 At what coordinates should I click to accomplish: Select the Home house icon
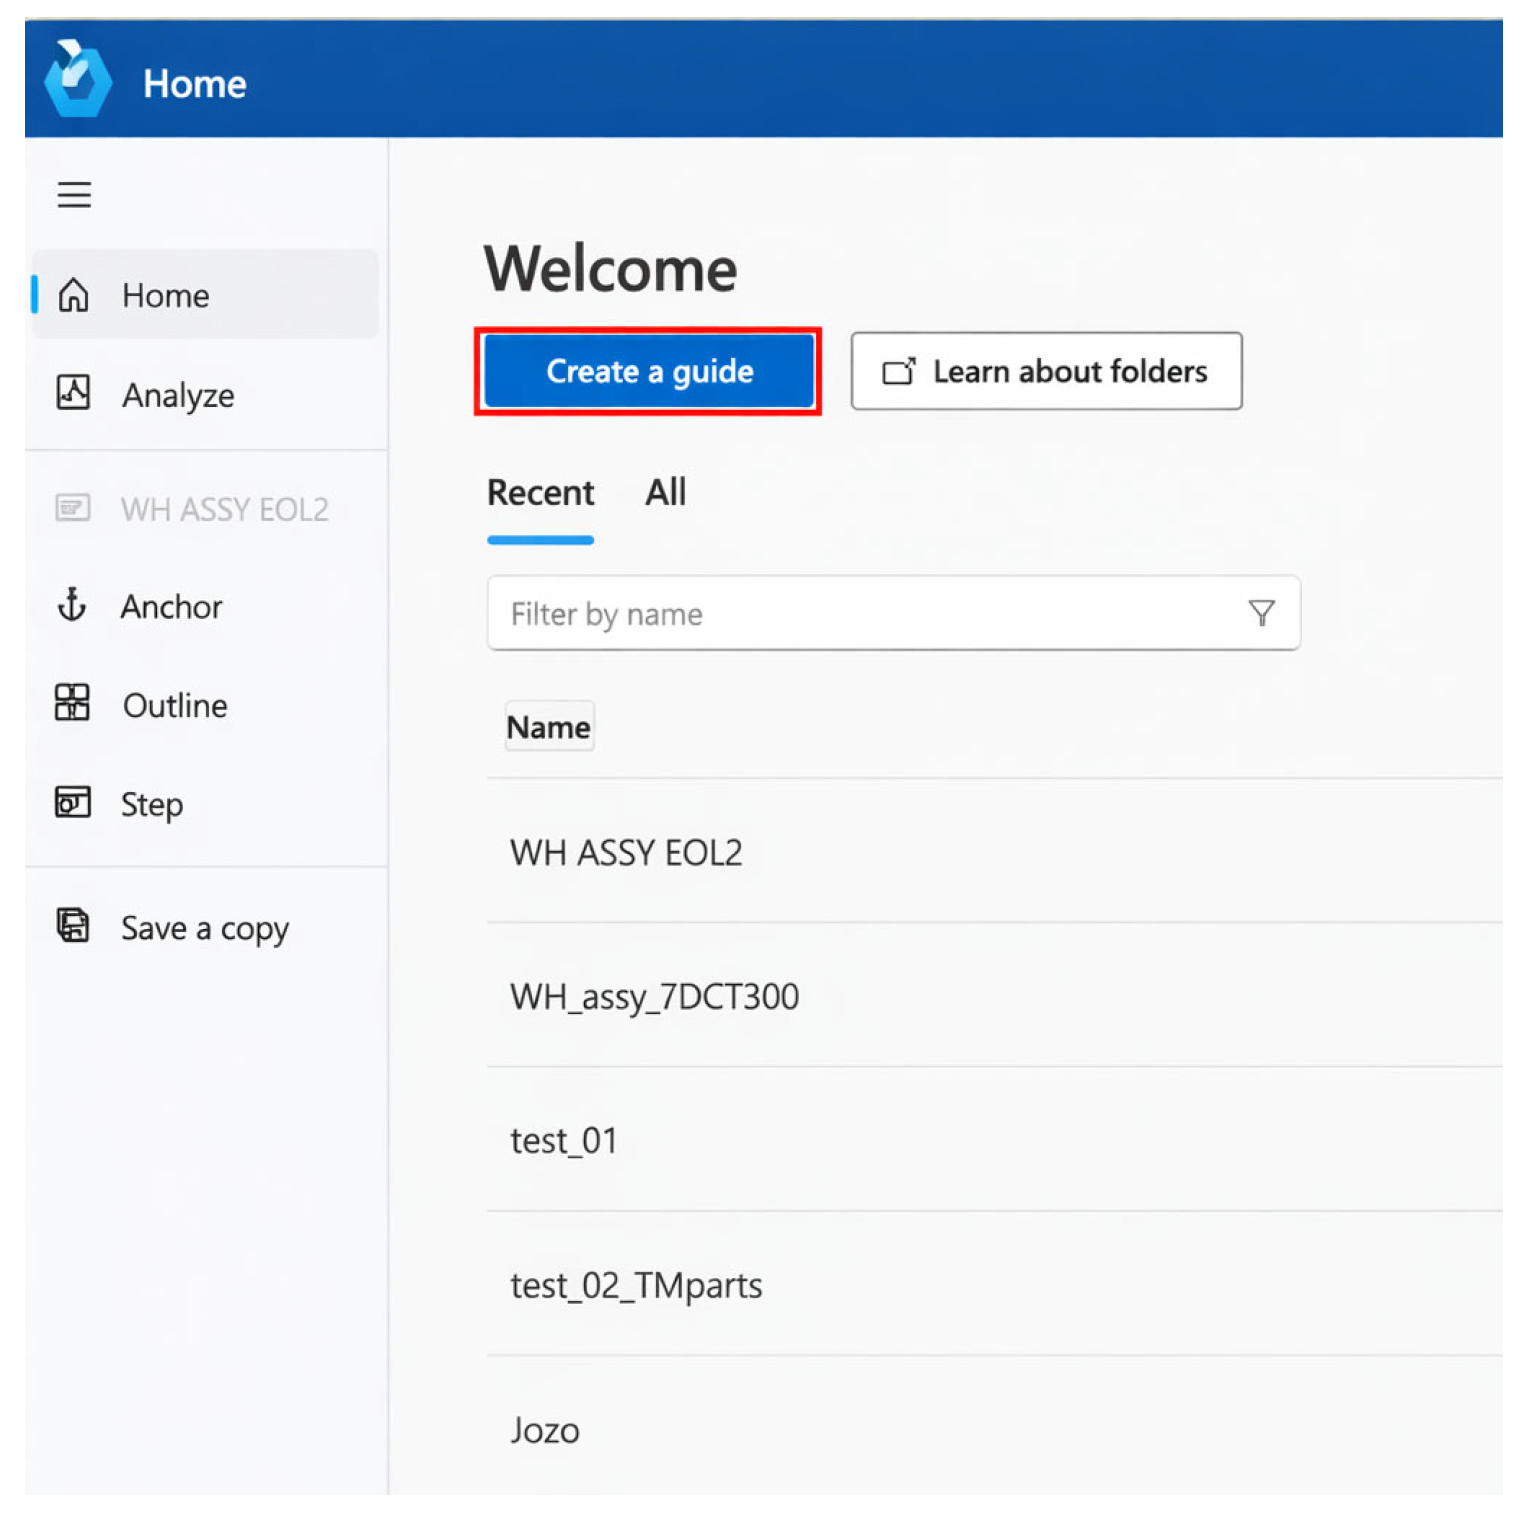point(74,295)
